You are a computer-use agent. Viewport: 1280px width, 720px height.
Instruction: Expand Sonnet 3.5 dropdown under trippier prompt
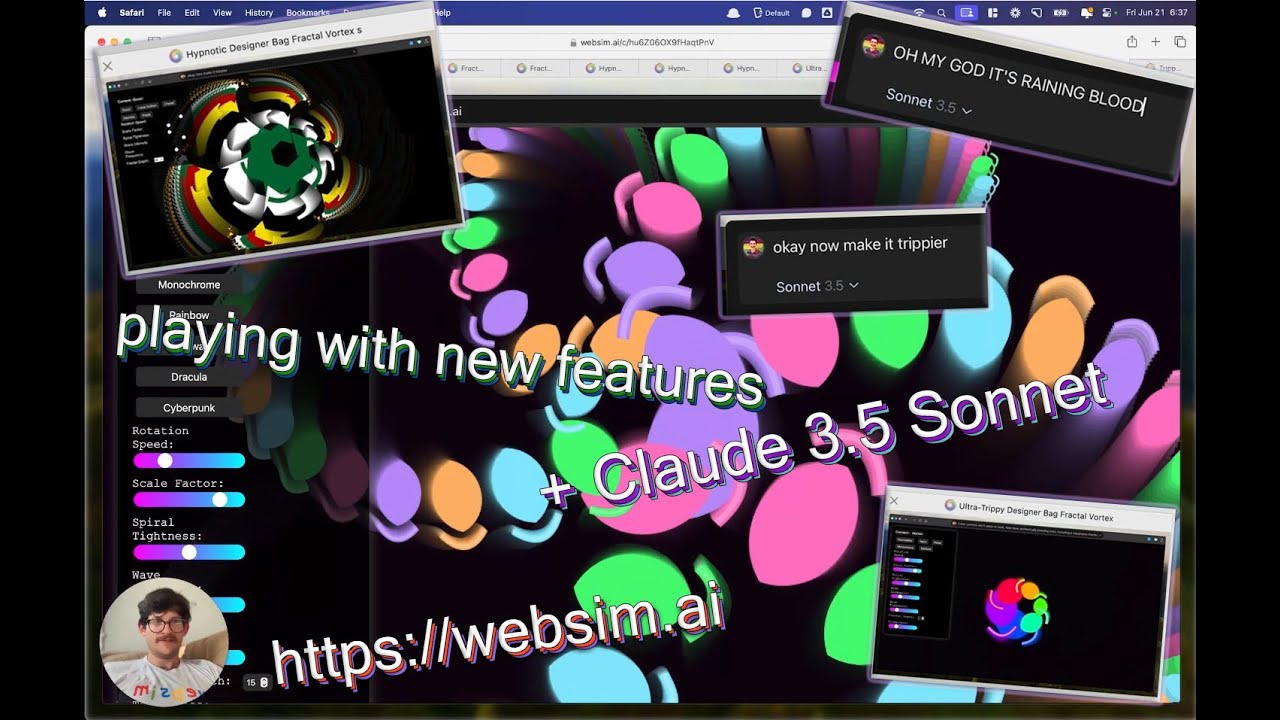click(817, 286)
